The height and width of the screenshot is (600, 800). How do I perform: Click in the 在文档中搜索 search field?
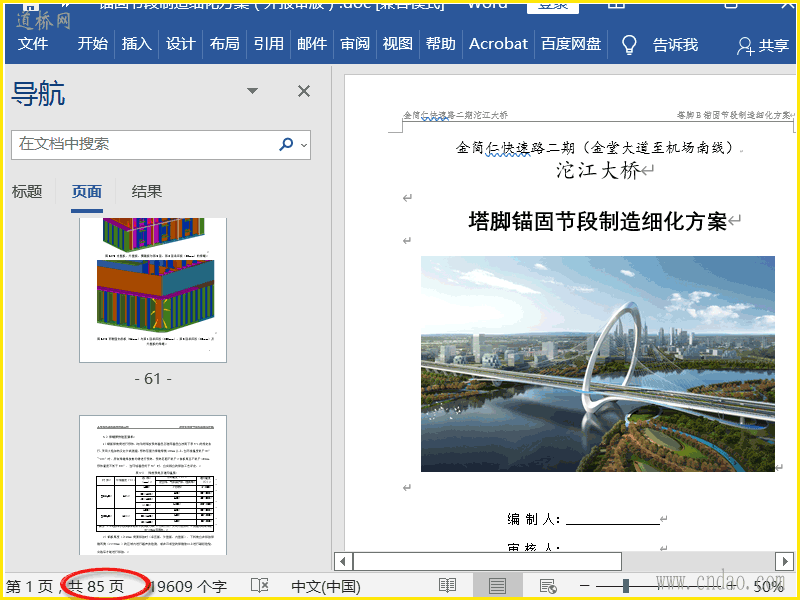coord(140,144)
